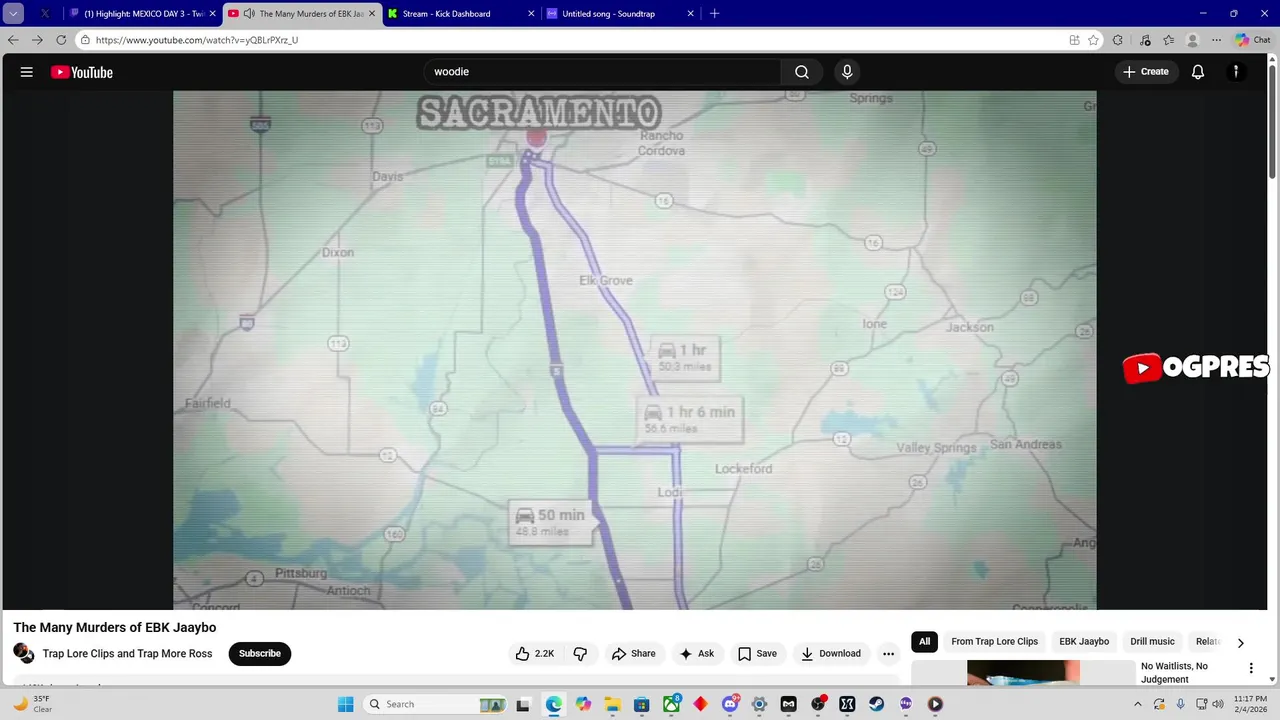Image resolution: width=1280 pixels, height=720 pixels.
Task: Open Favorites list icon in toolbar
Action: click(1169, 40)
